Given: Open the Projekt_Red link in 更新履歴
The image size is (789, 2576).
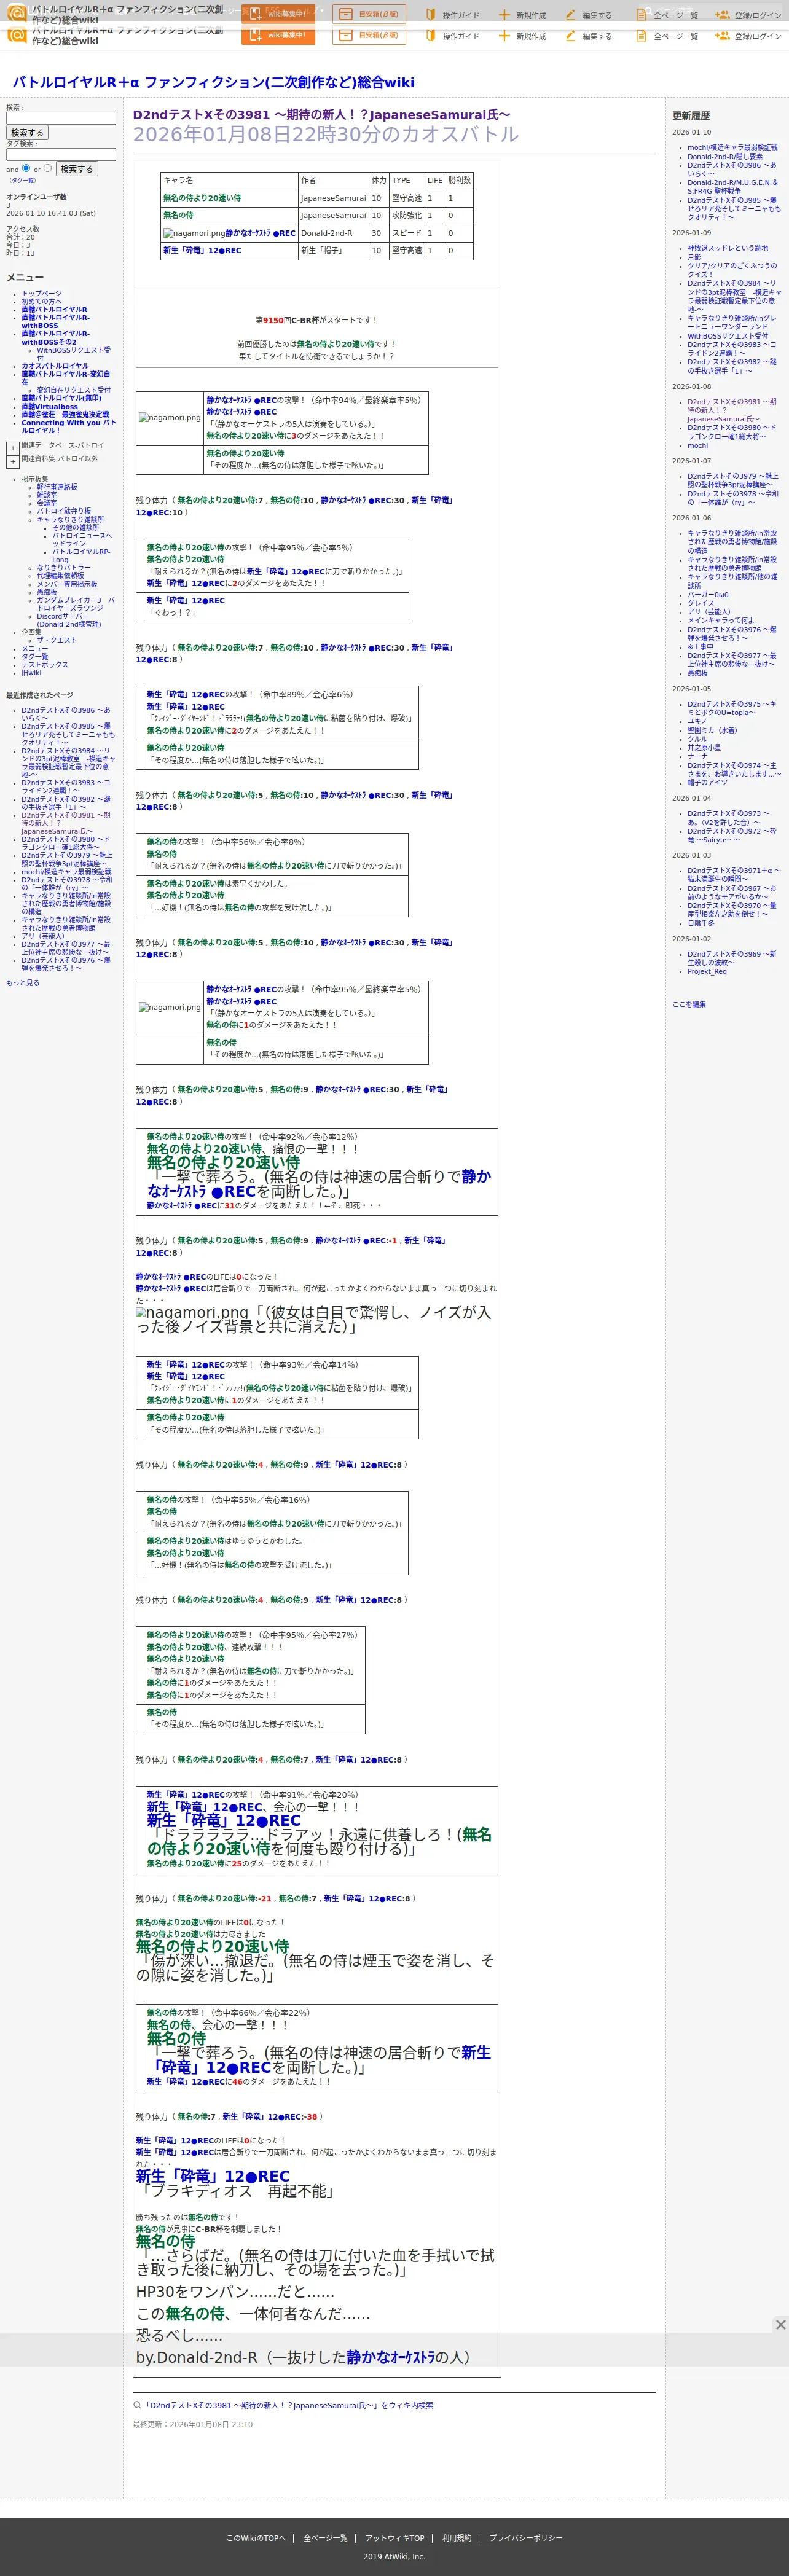Looking at the screenshot, I should [x=707, y=971].
